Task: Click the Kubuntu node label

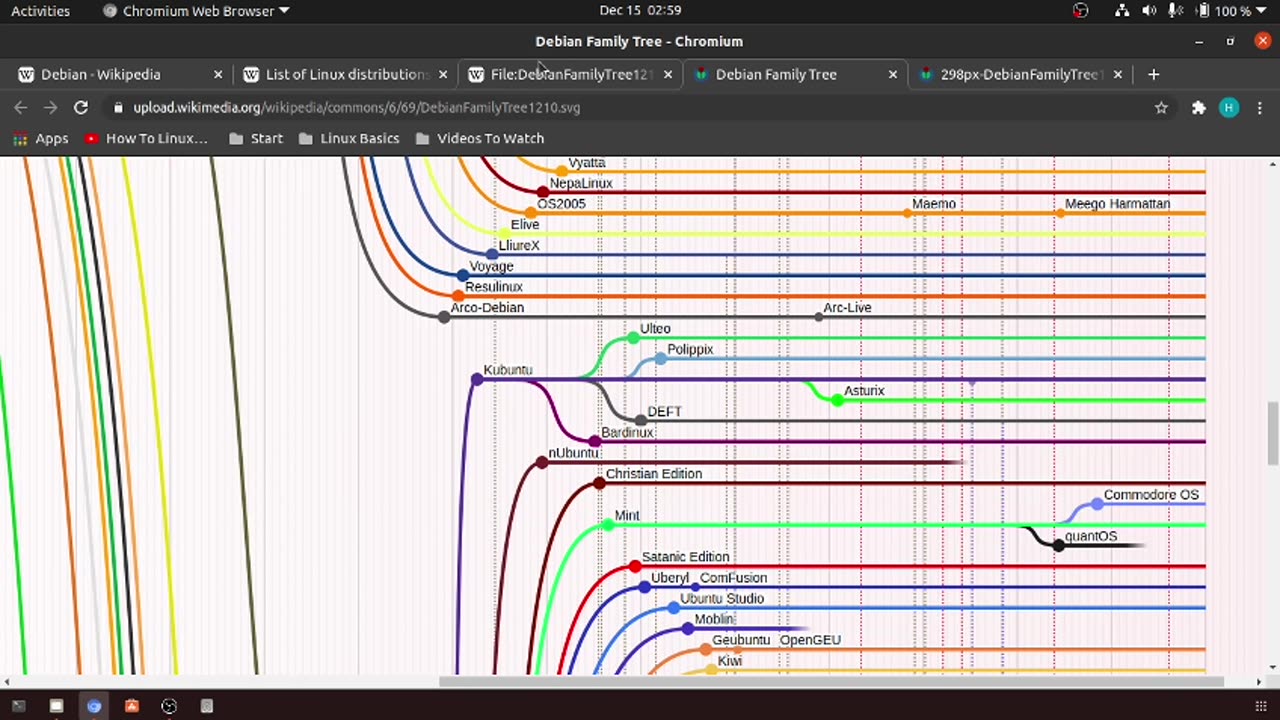Action: 507,370
